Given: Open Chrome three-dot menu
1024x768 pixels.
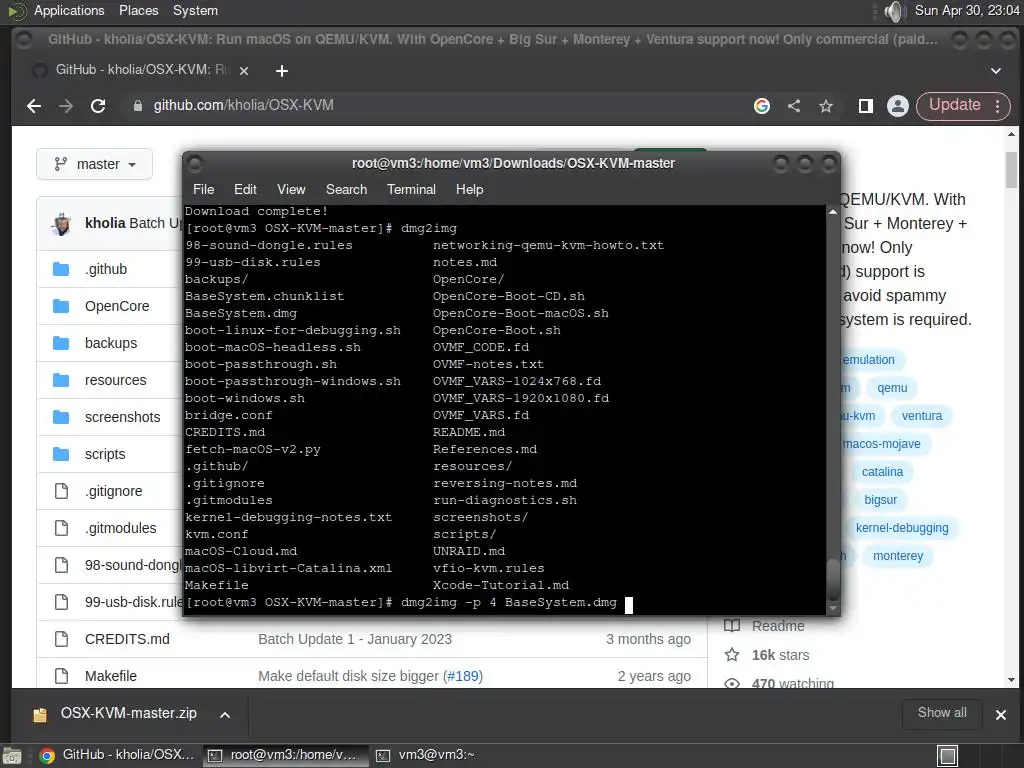Looking at the screenshot, I should (998, 106).
